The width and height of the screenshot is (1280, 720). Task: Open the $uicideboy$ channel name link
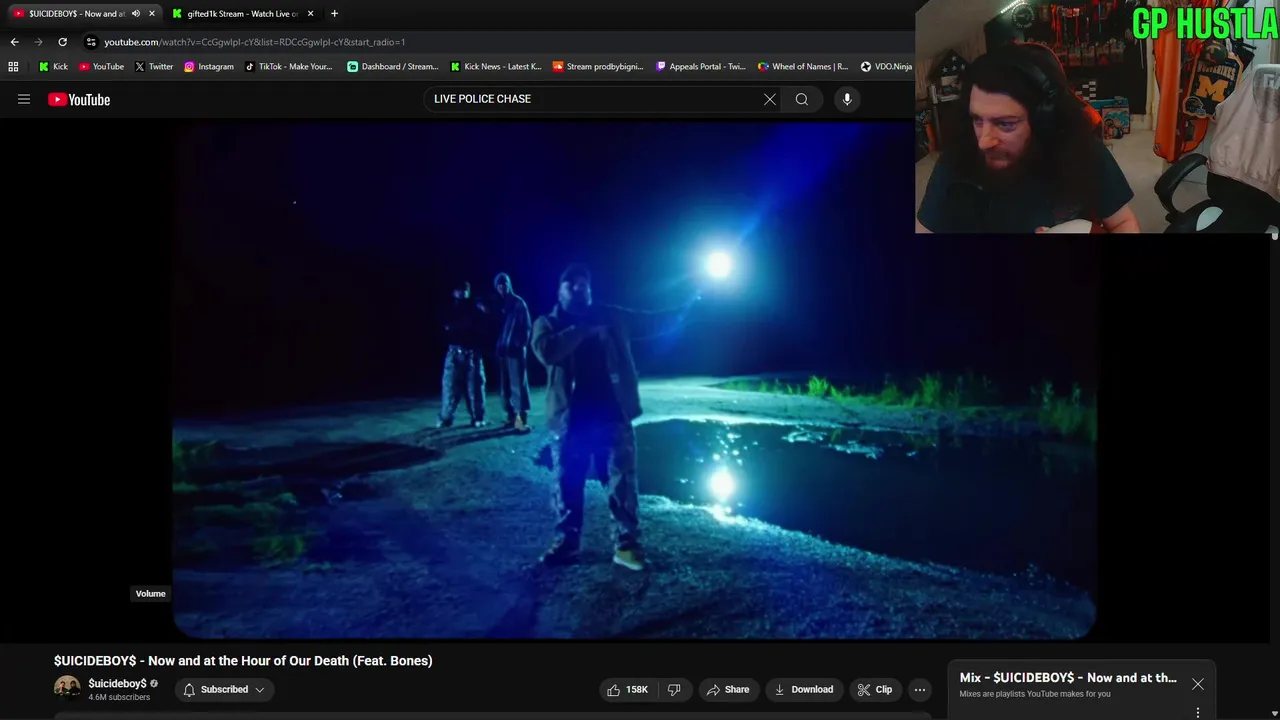[117, 683]
